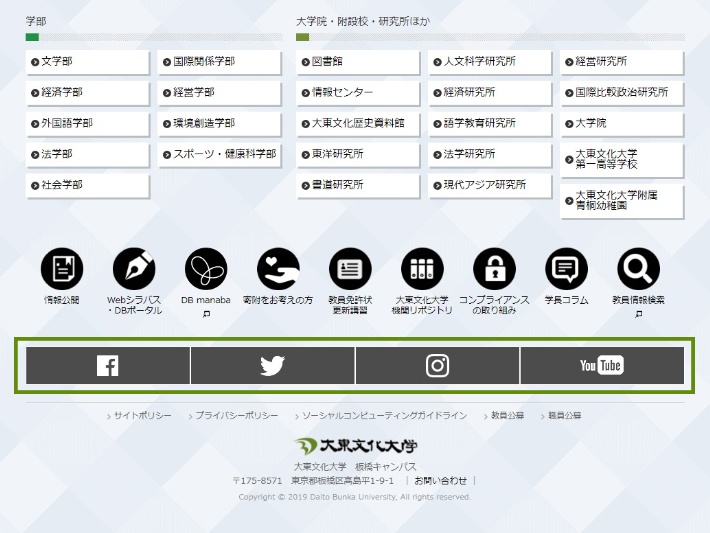Viewport: 710px width, 533px height.
Task: Select 経済研究所 button
Action: [x=490, y=92]
